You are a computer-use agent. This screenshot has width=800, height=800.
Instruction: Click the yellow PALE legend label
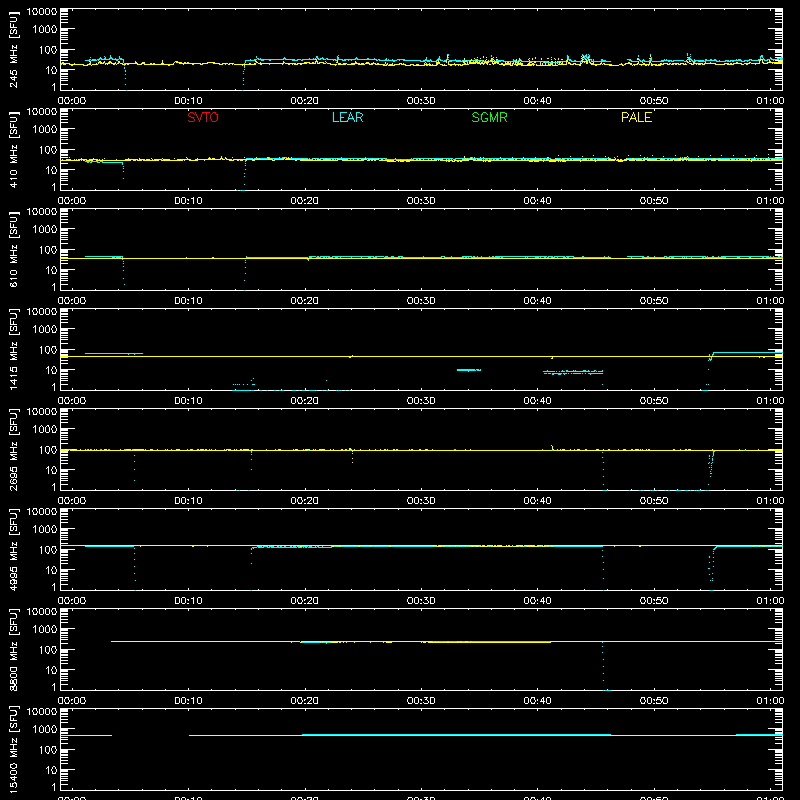[x=636, y=117]
